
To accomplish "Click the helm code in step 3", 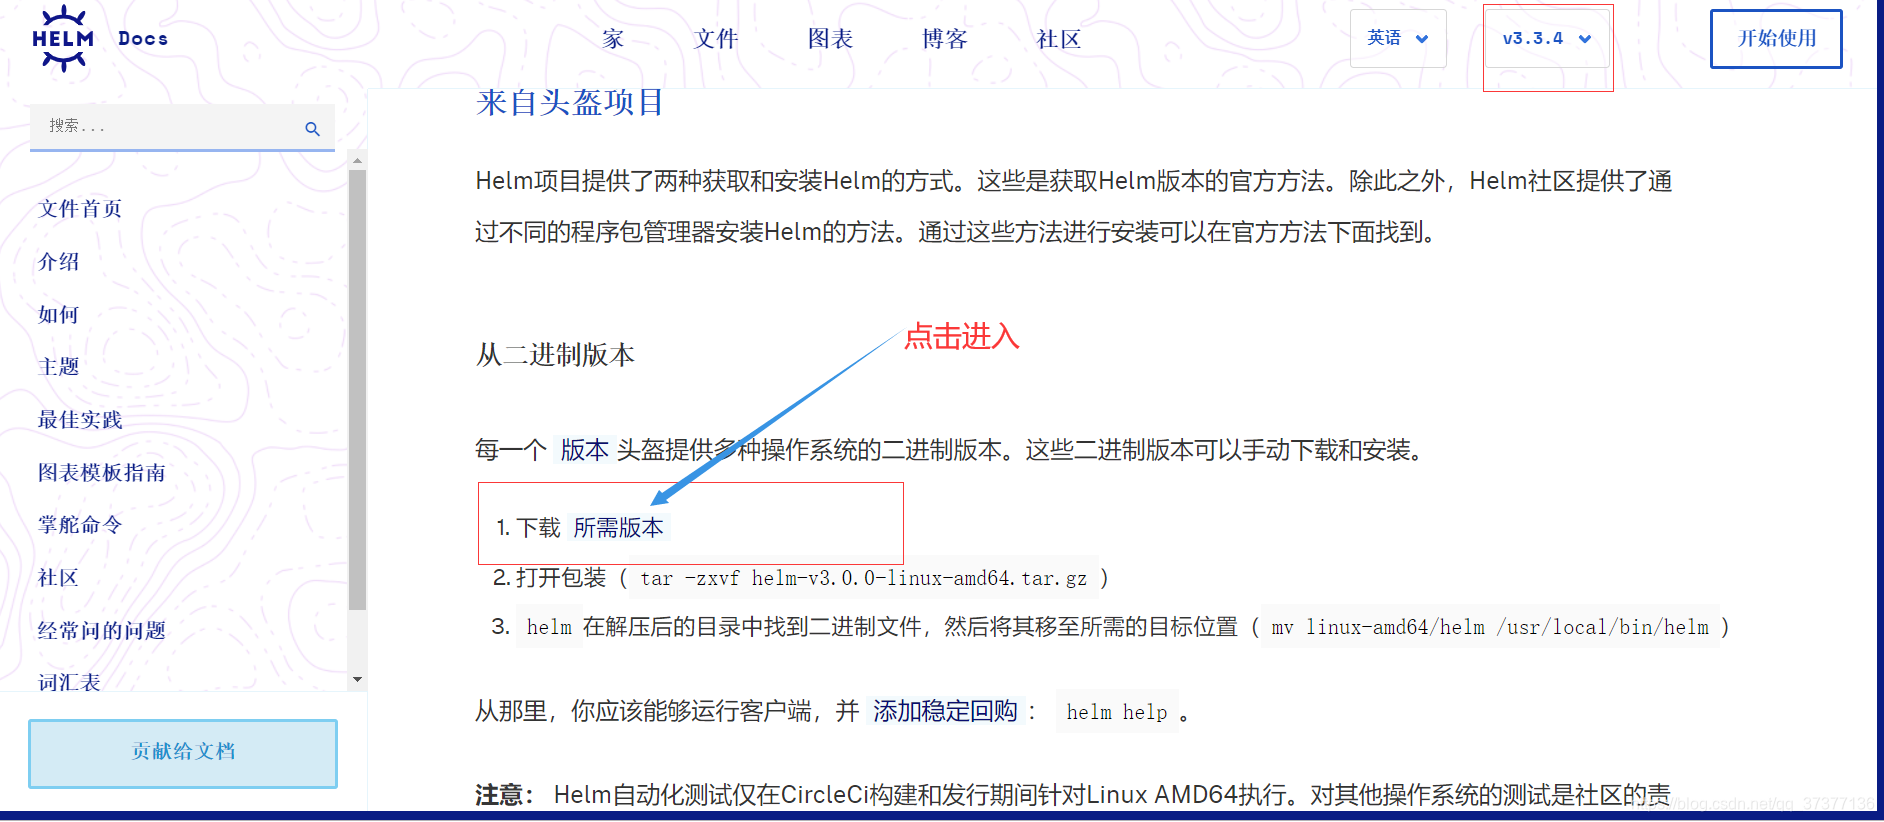I will coord(549,627).
